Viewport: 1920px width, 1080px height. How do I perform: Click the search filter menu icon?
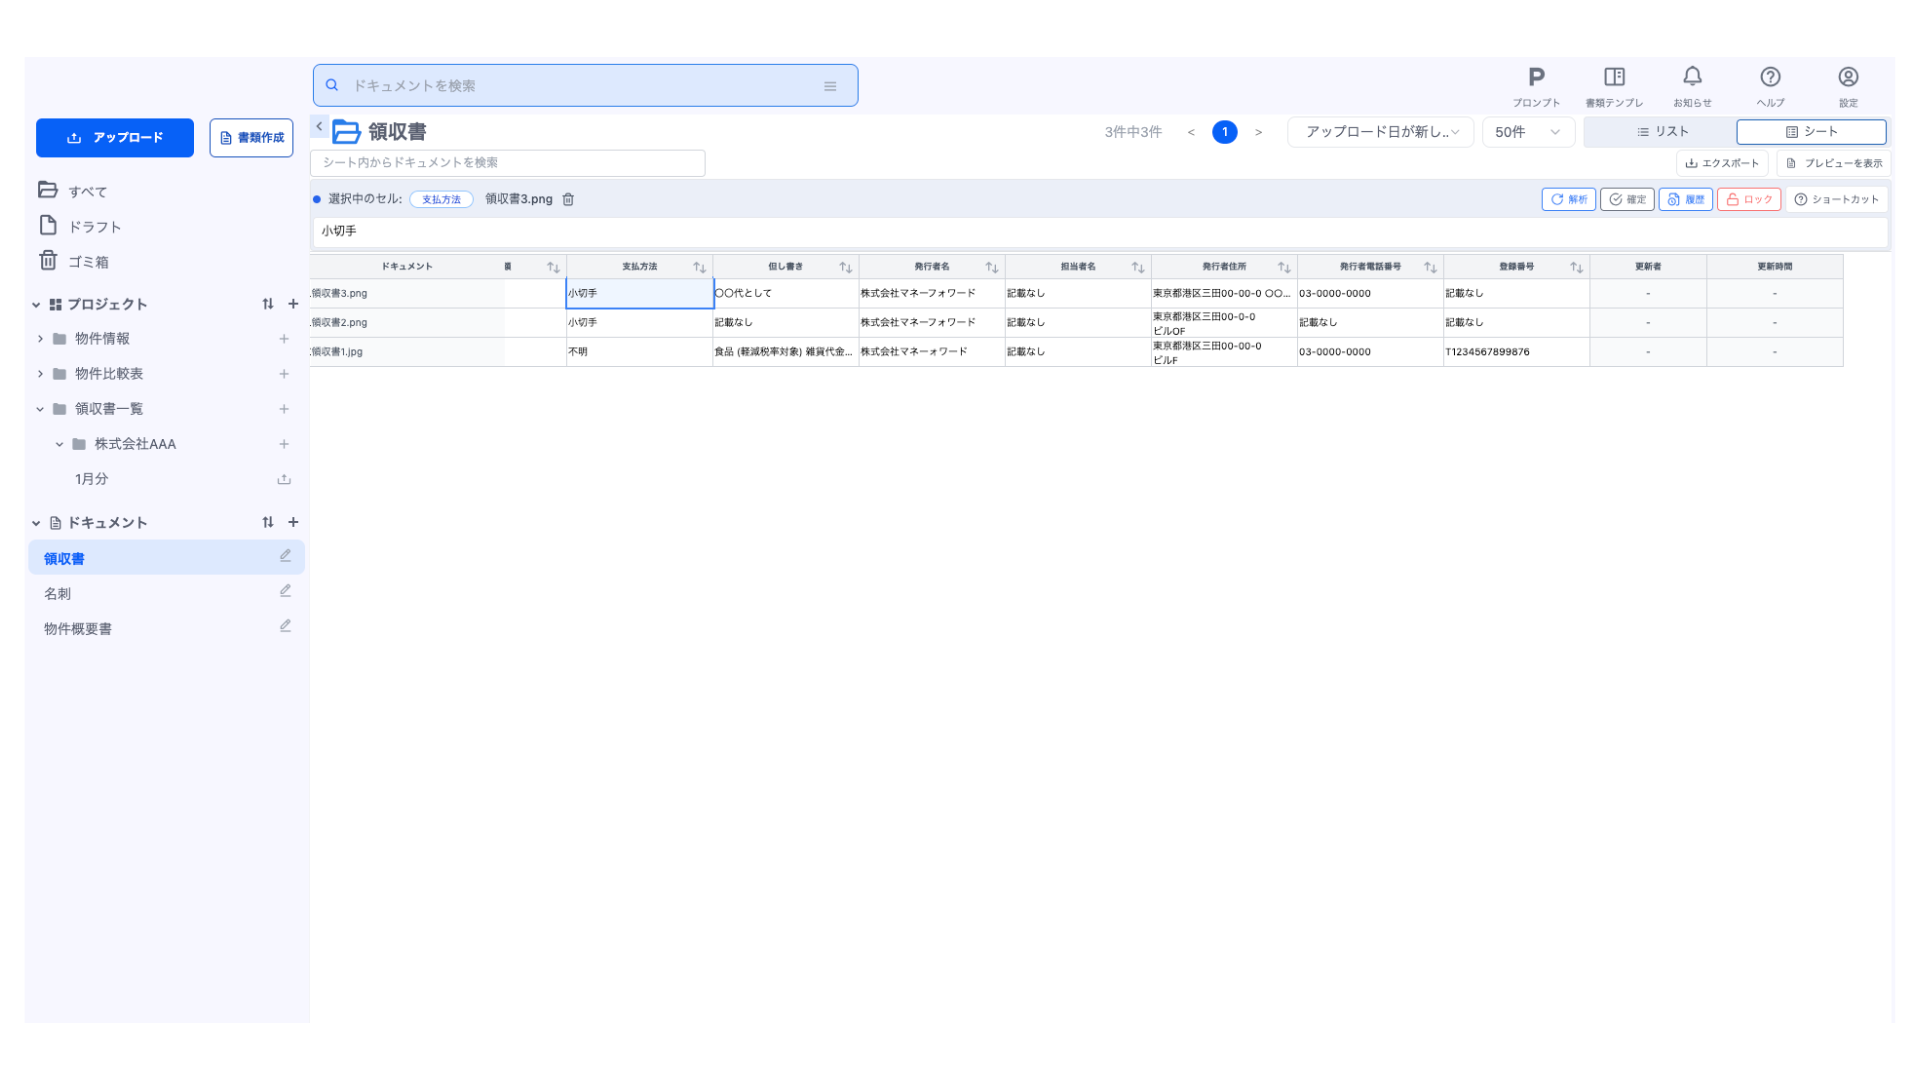[830, 87]
